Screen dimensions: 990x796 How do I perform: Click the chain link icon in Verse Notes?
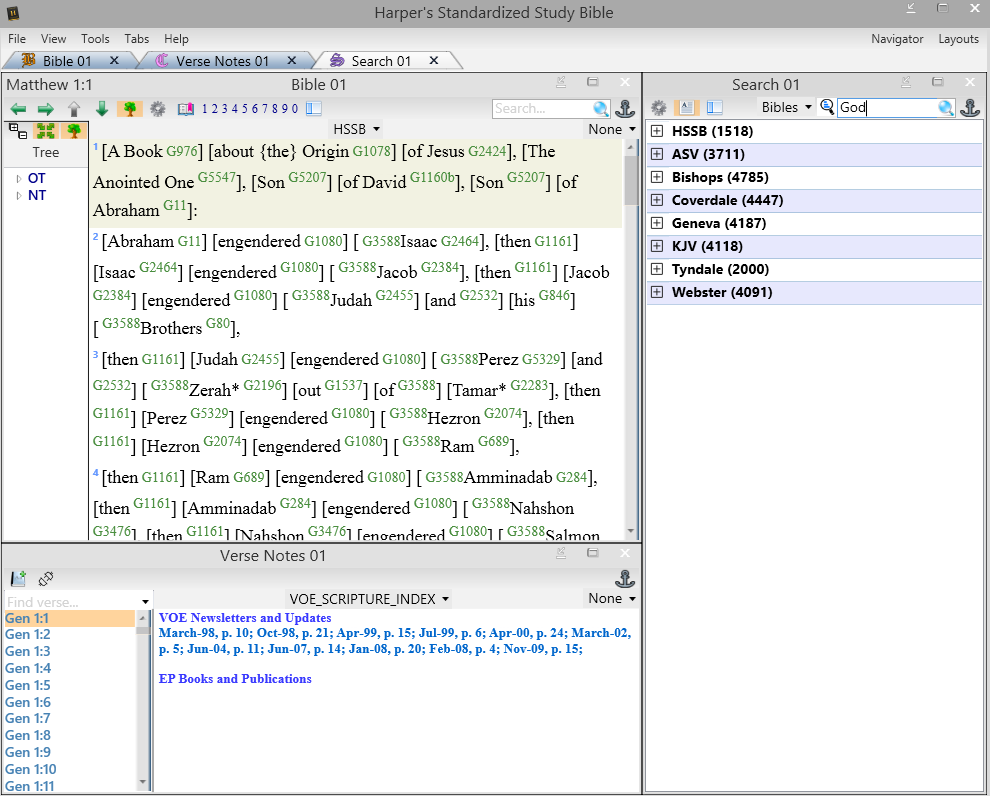click(x=45, y=578)
